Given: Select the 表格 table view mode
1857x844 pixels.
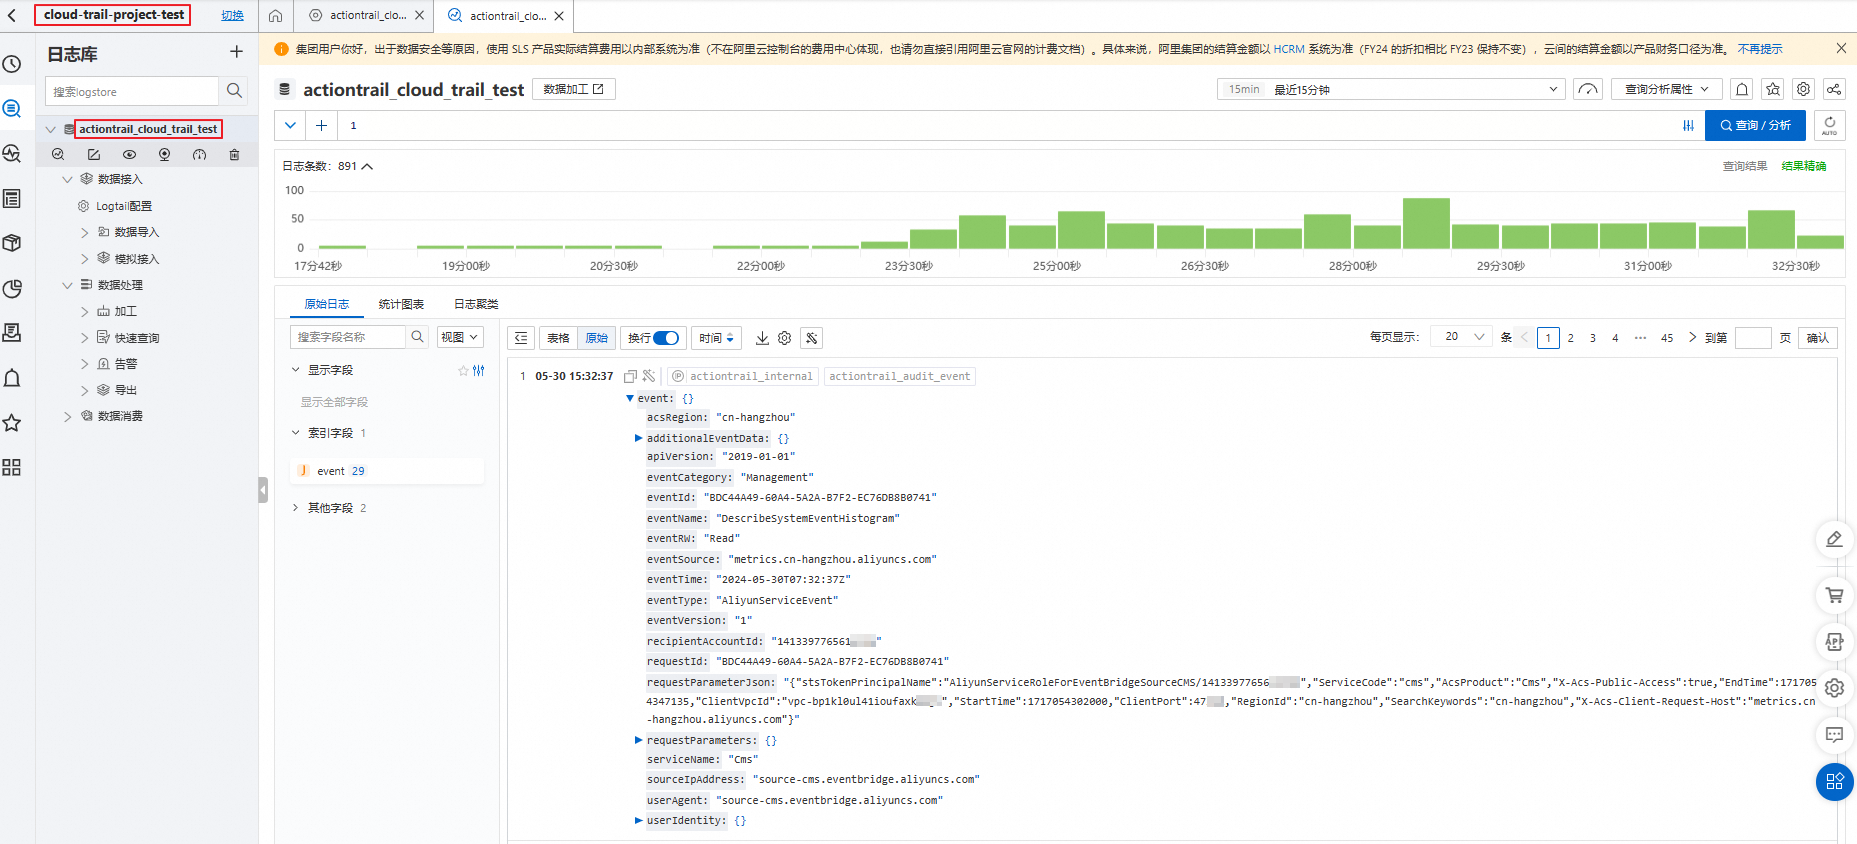Looking at the screenshot, I should point(558,338).
